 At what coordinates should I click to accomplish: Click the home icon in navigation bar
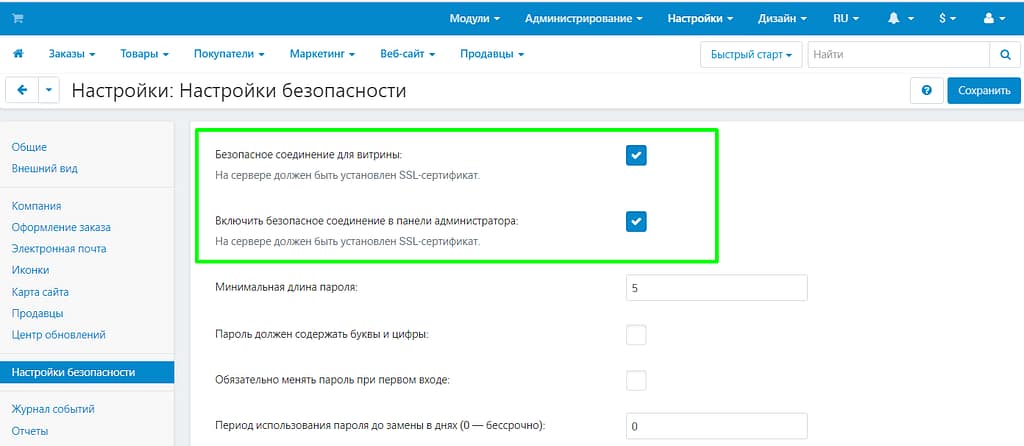pyautogui.click(x=18, y=53)
